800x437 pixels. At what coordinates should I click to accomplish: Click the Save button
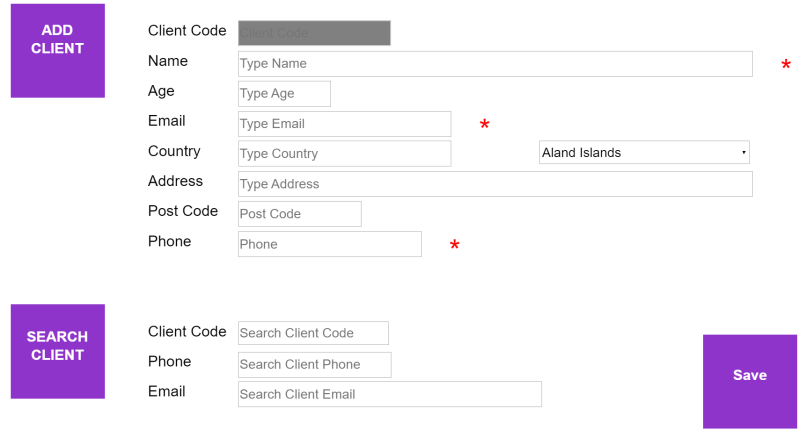click(x=749, y=381)
